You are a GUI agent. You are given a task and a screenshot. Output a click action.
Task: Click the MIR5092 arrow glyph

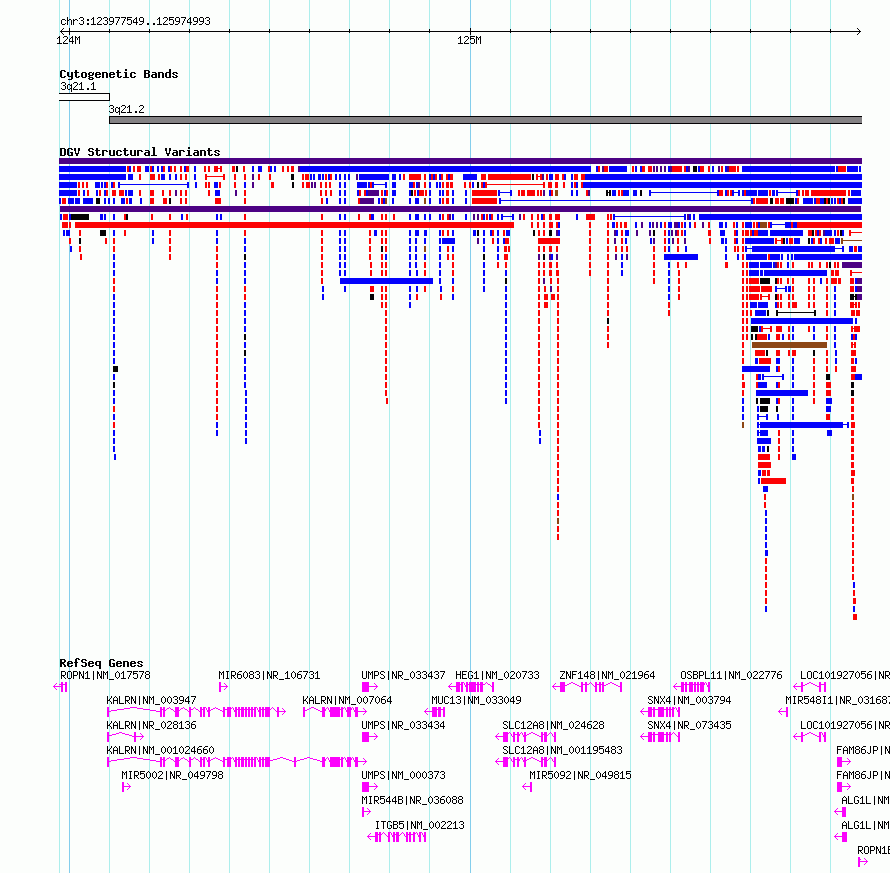pyautogui.click(x=527, y=787)
